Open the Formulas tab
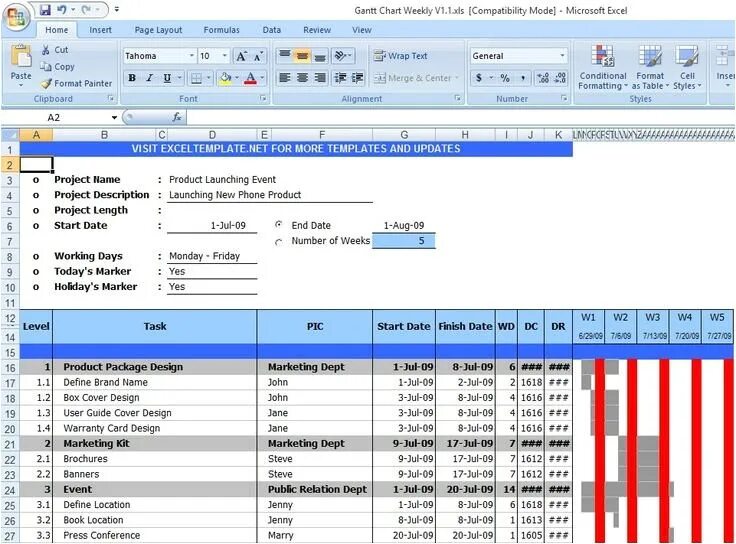This screenshot has height=544, width=736. 222,30
